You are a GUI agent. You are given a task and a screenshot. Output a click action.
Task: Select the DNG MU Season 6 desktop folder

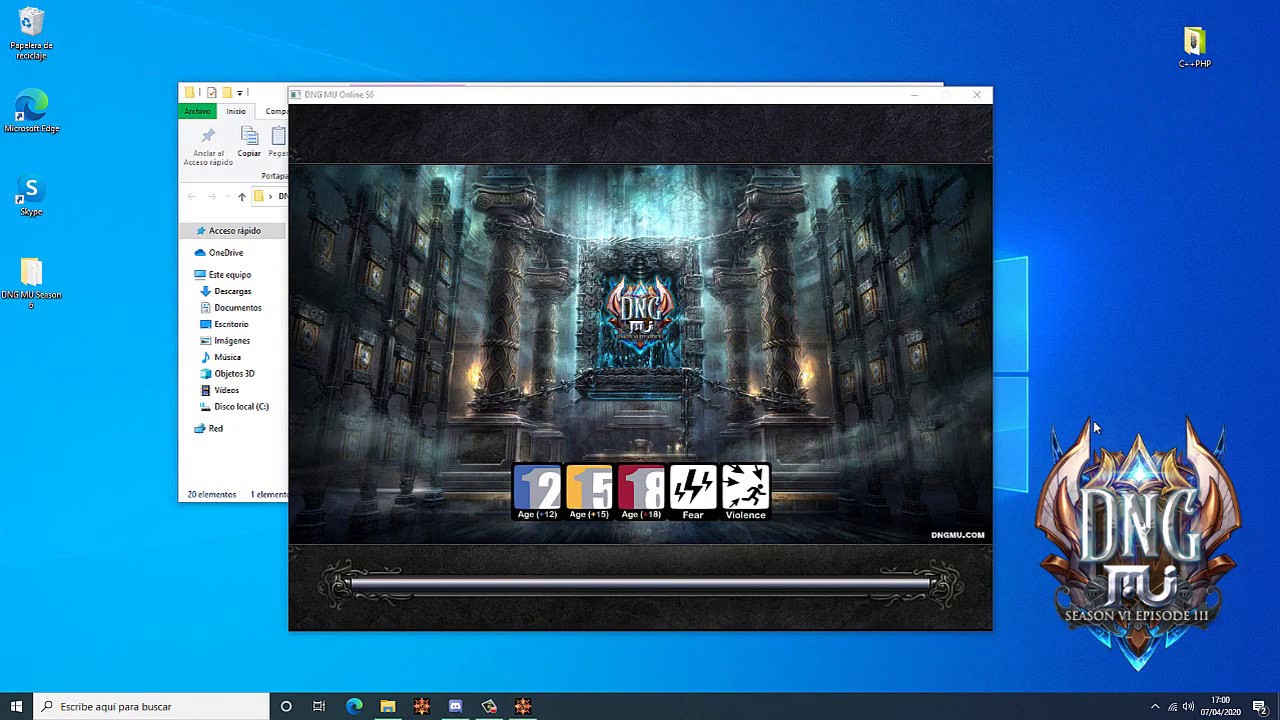31,283
